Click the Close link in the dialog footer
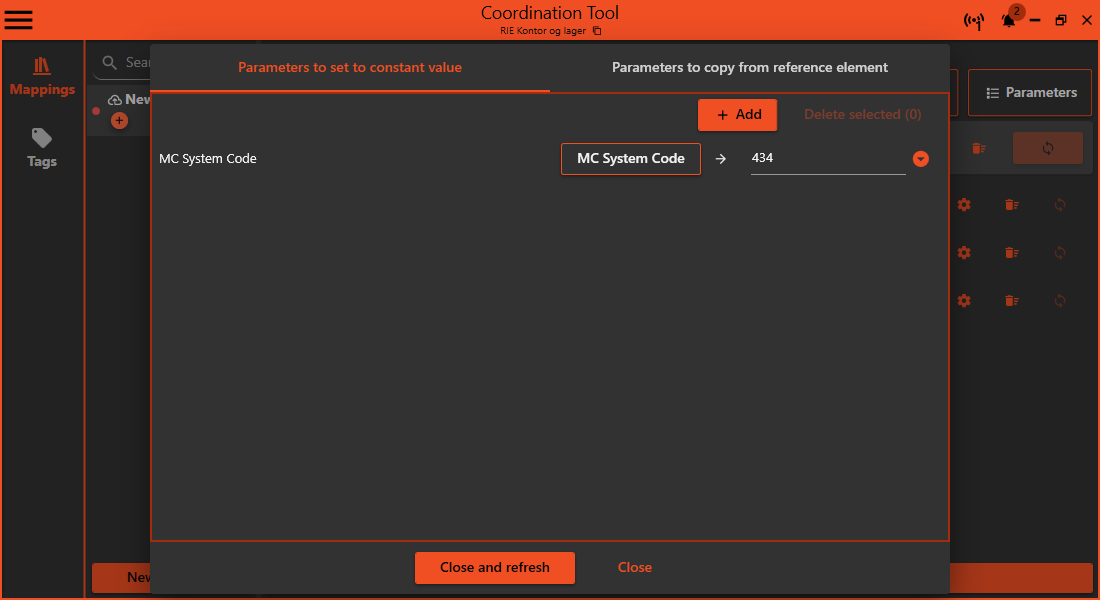 634,567
